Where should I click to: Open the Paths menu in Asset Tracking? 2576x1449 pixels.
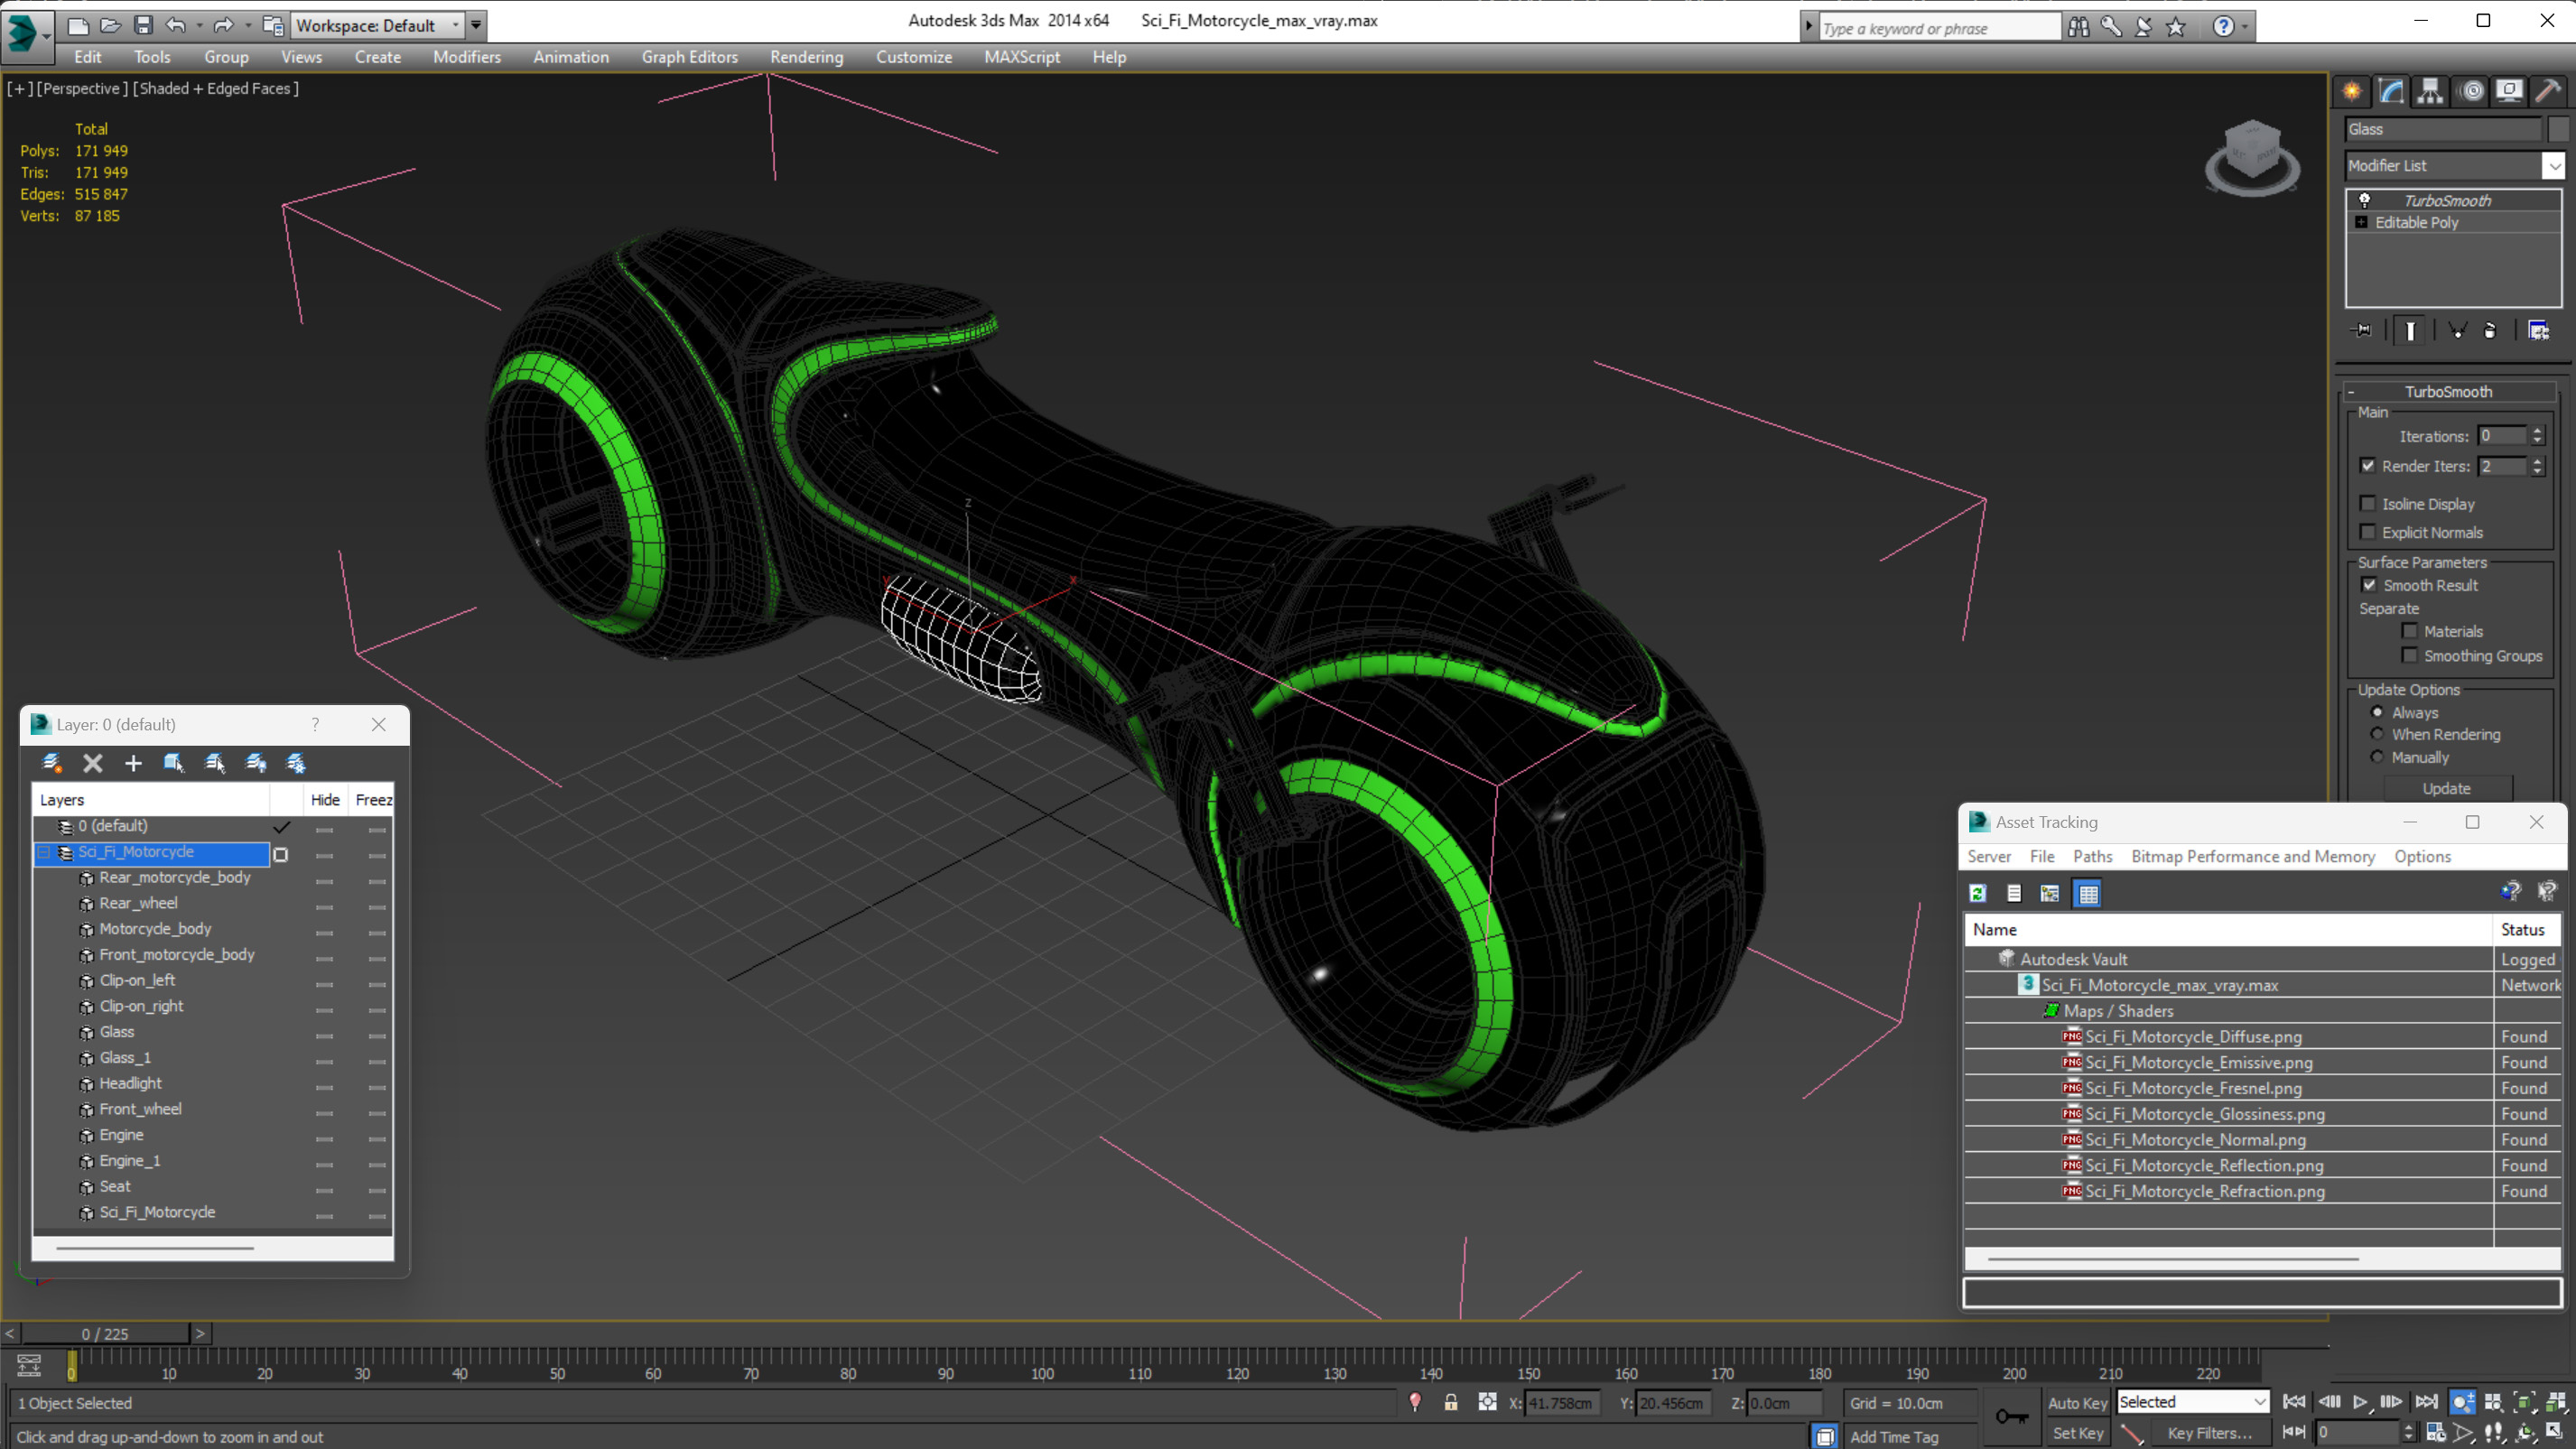(2092, 856)
